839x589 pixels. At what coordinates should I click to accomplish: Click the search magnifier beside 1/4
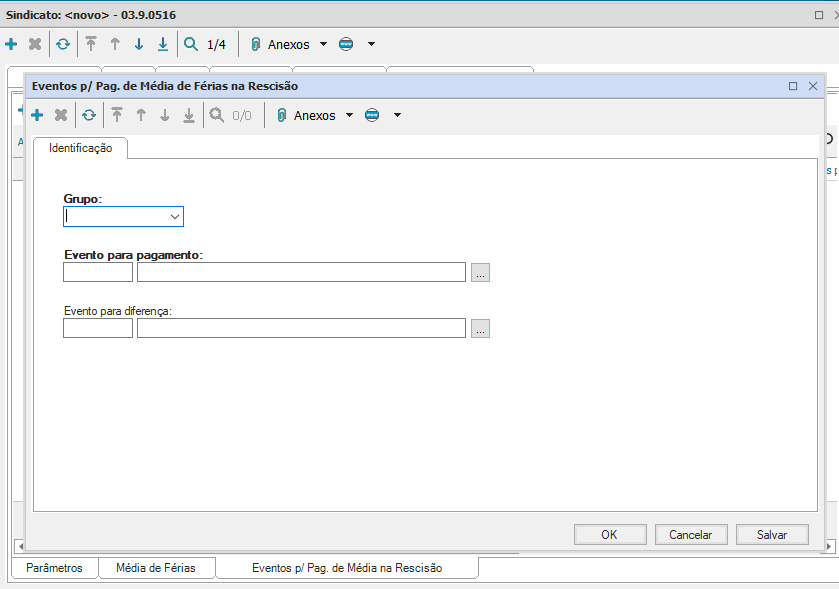click(x=191, y=45)
